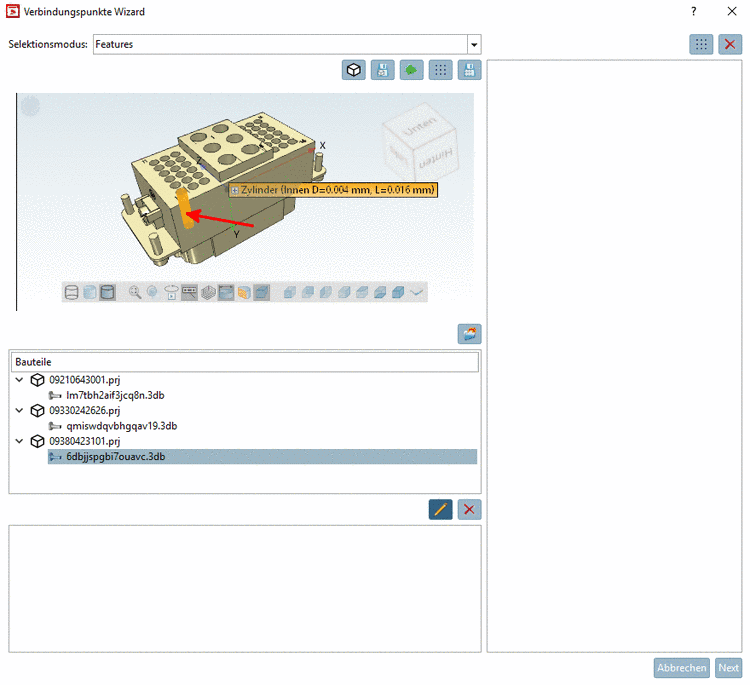This screenshot has height=685, width=750.
Task: Select lm7tbh2aif3jcq8n.3db file entry
Action: (115, 395)
